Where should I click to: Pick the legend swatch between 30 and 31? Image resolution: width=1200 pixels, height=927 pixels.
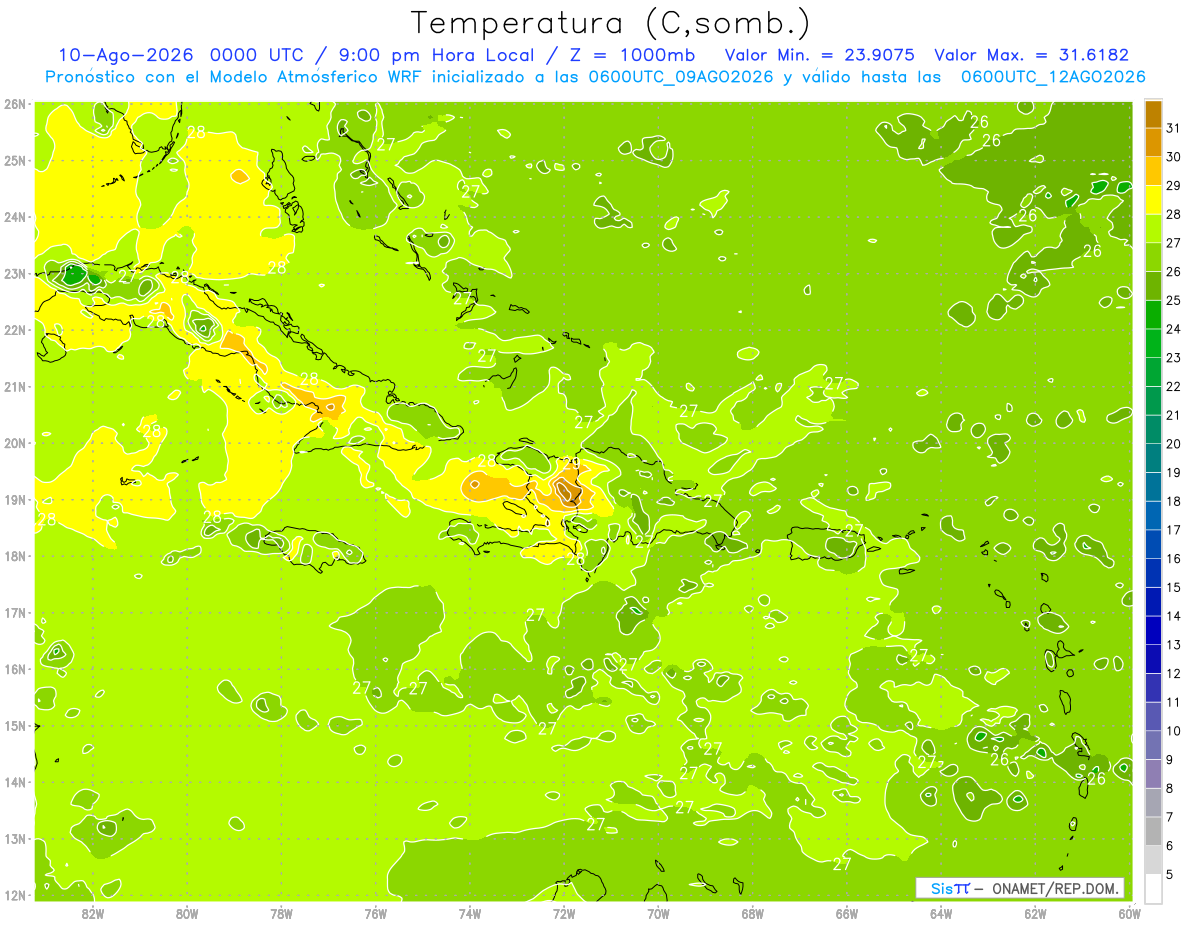[x=1153, y=142]
